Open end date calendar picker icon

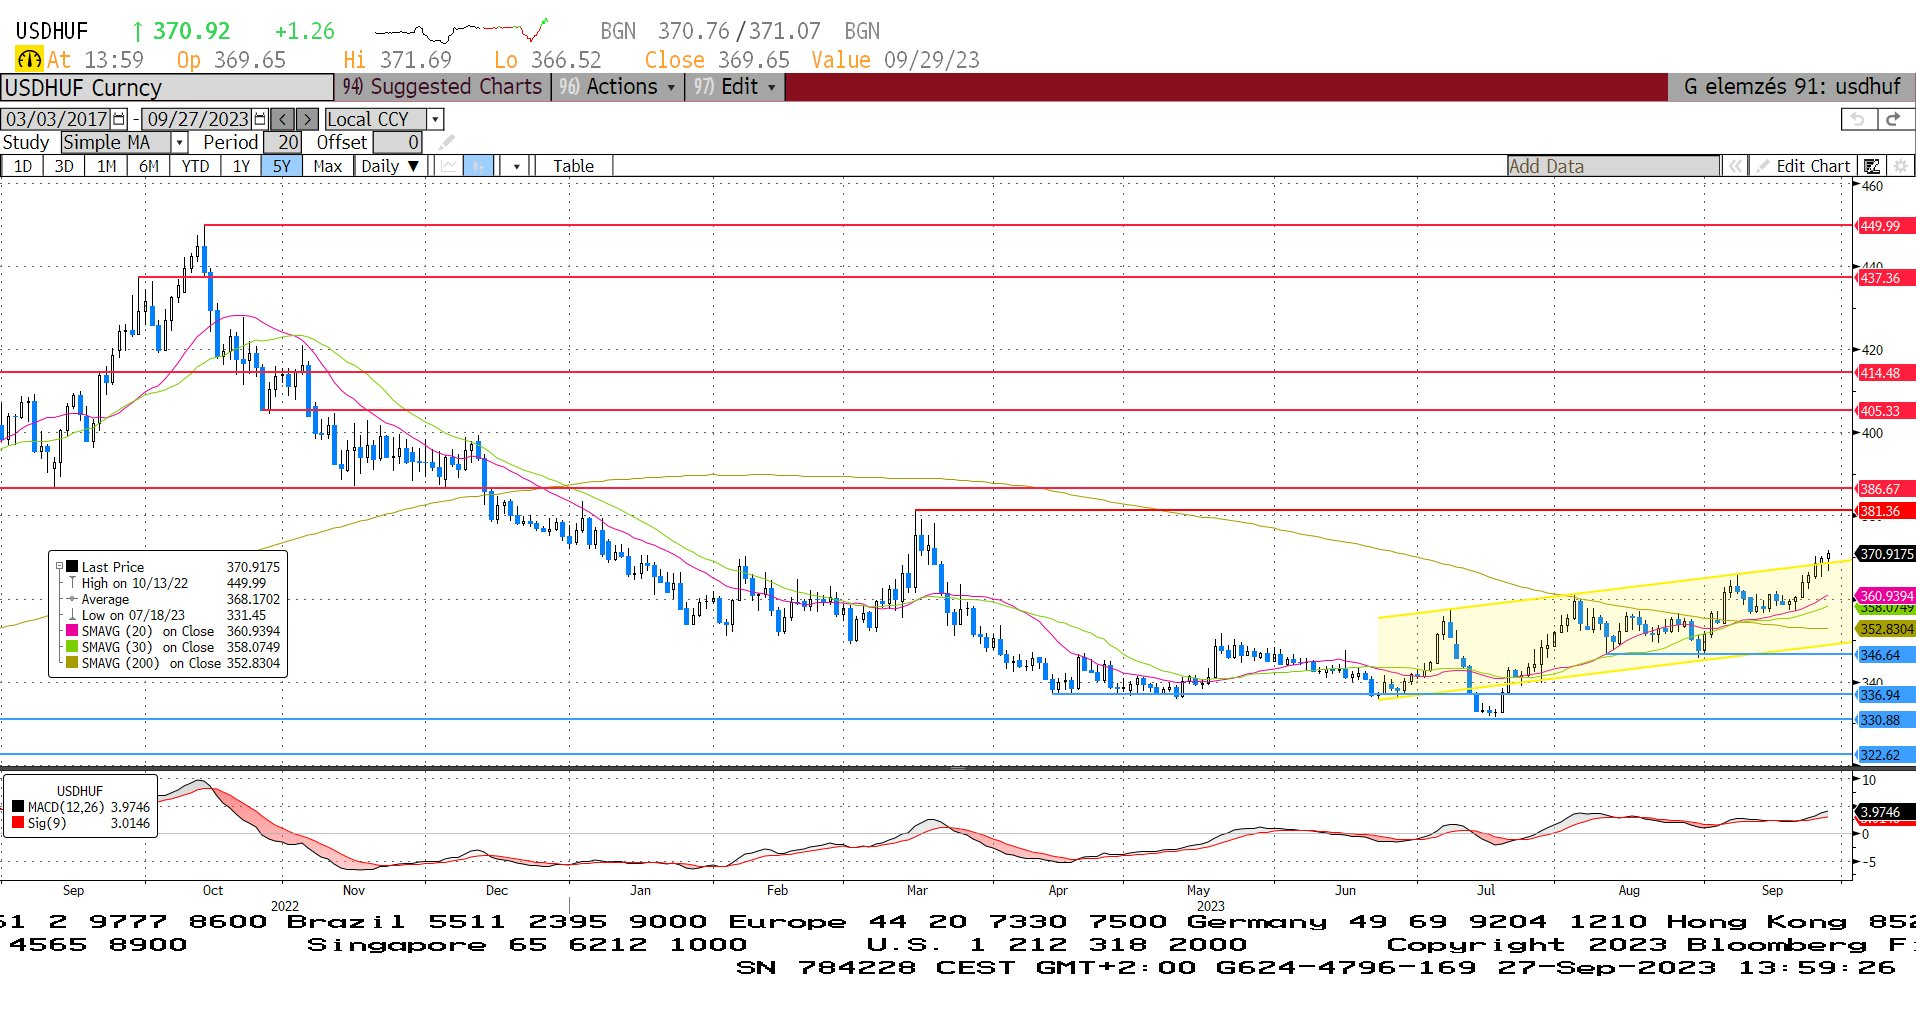[260, 119]
